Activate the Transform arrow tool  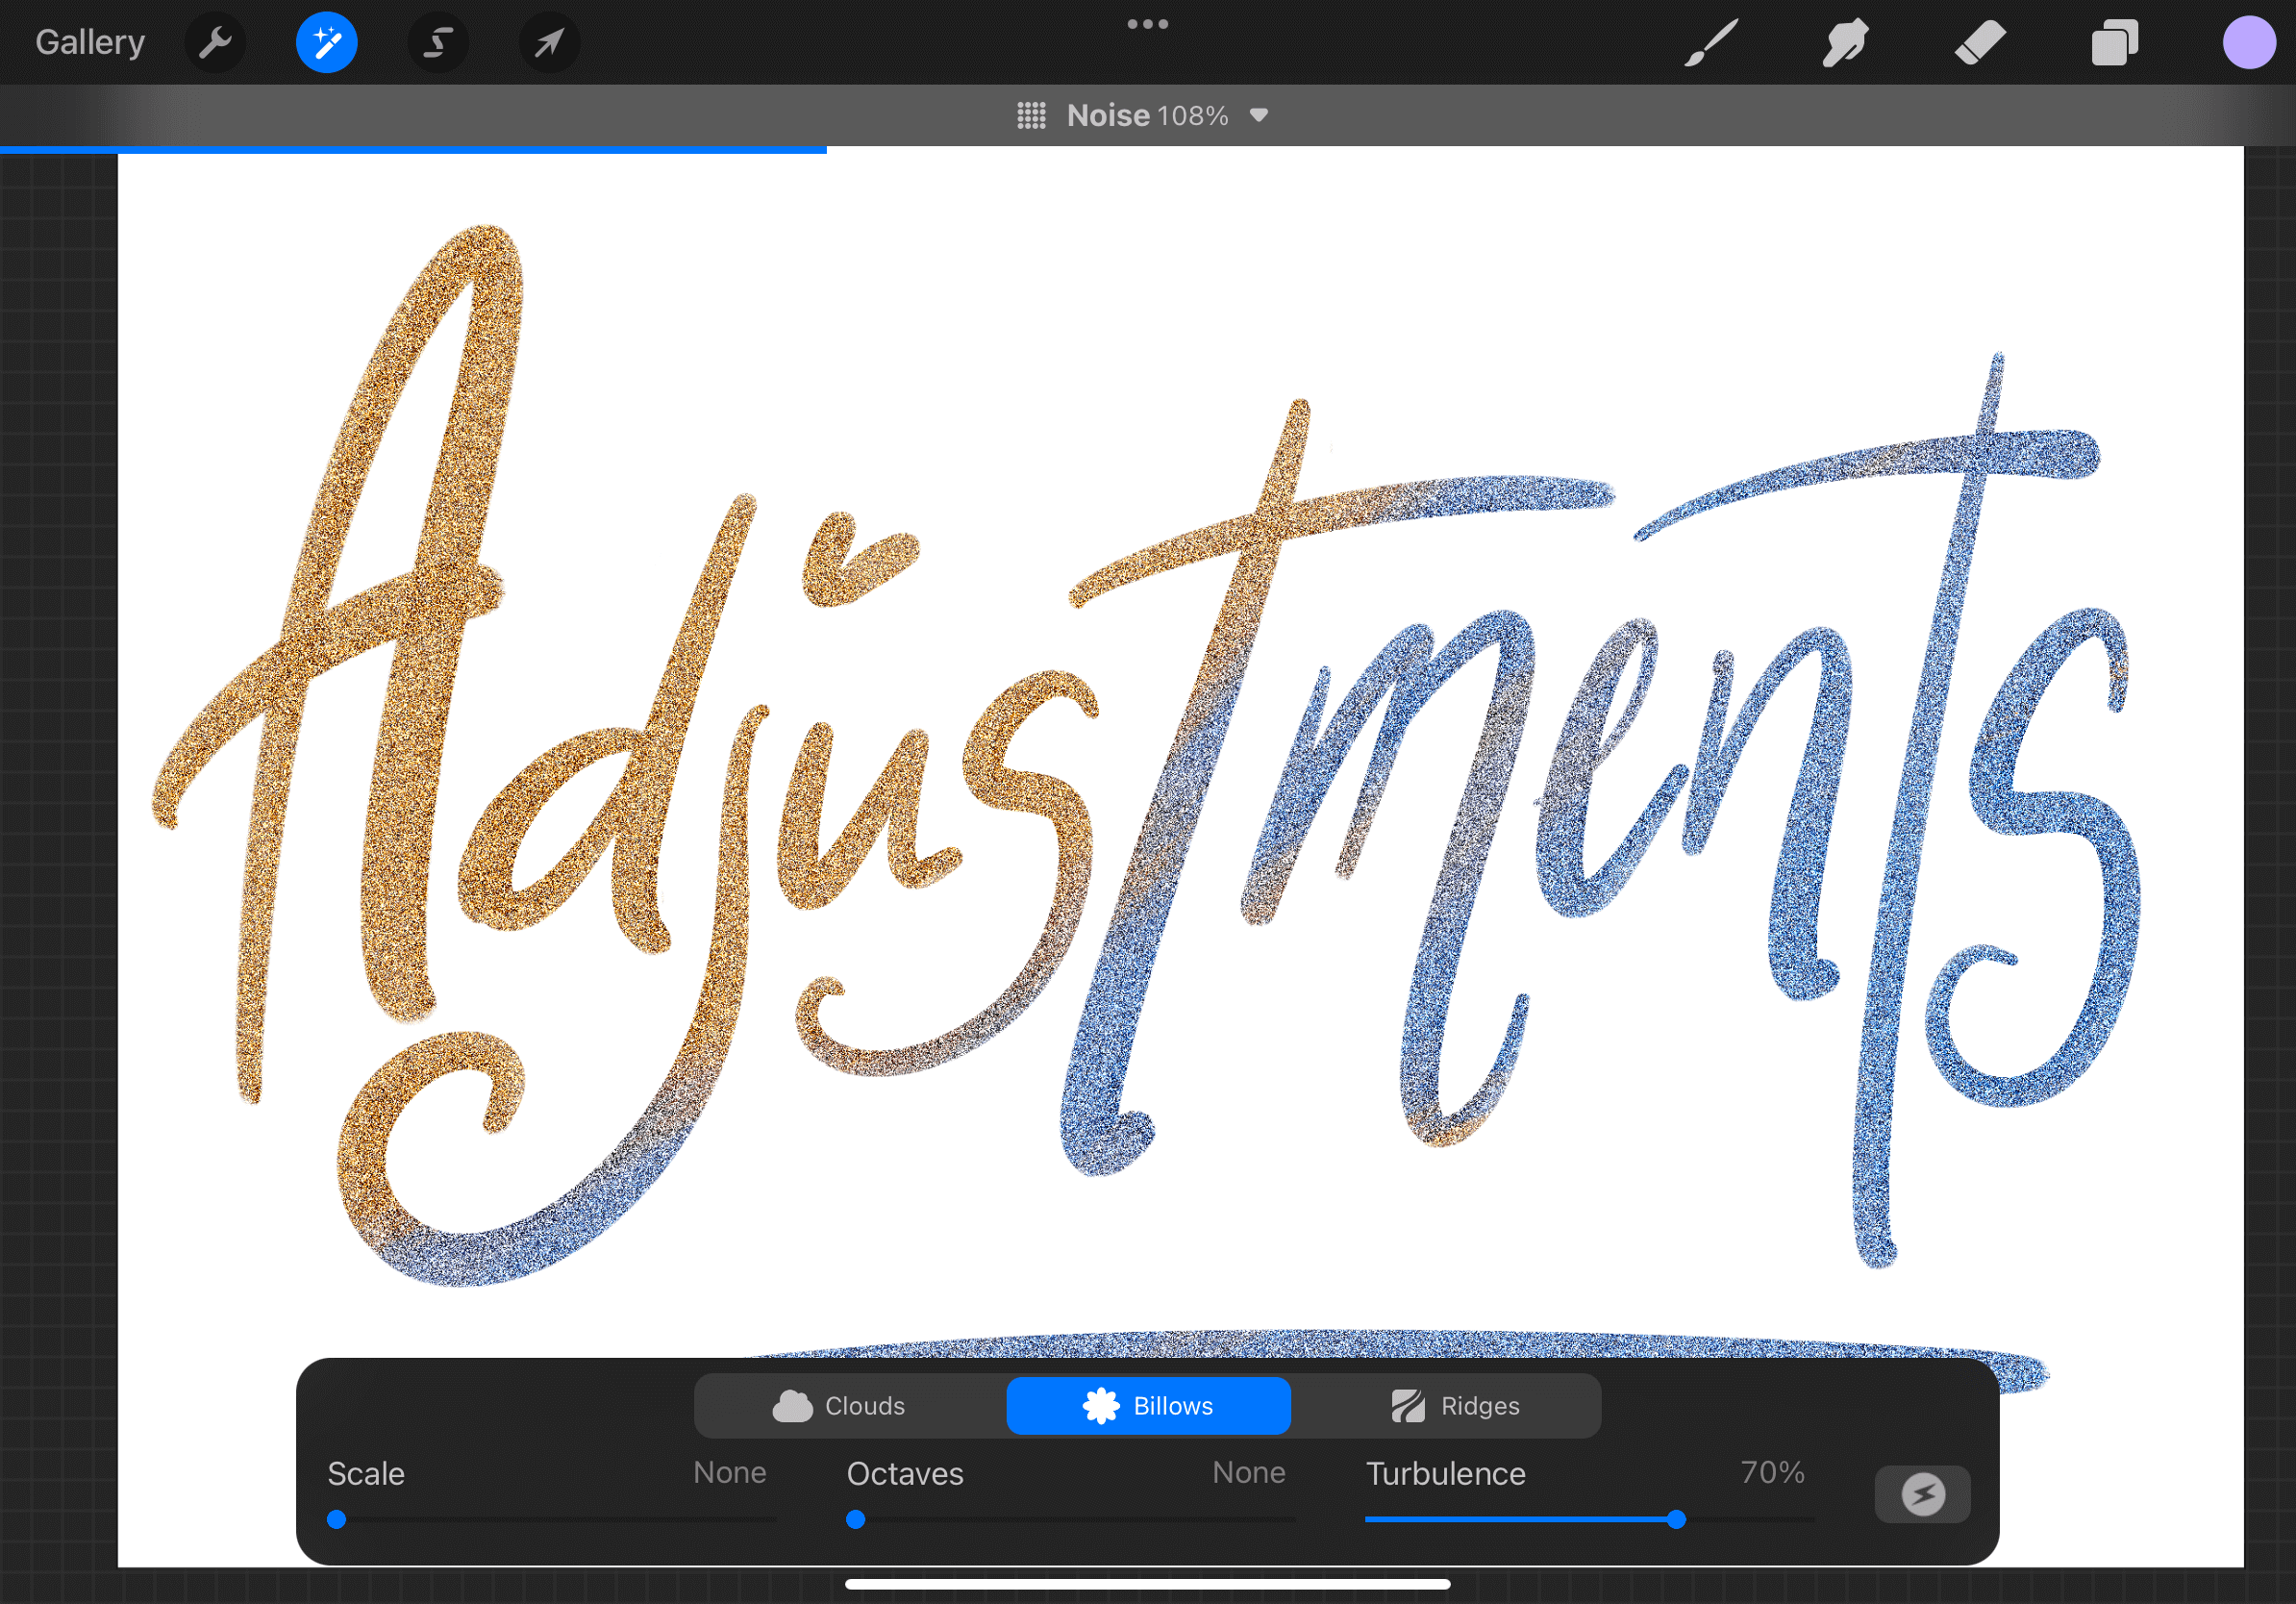(x=549, y=43)
